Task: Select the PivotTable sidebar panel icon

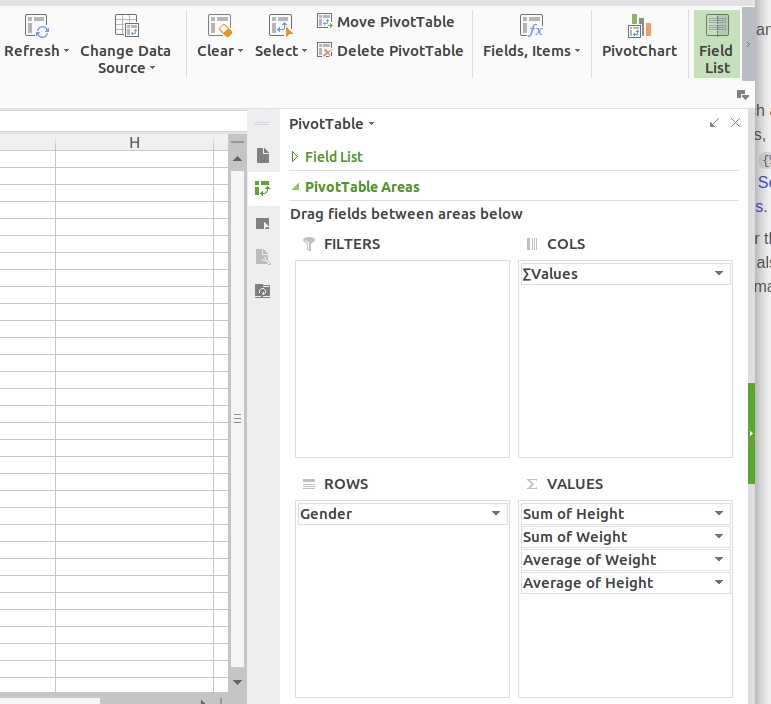Action: [x=263, y=188]
